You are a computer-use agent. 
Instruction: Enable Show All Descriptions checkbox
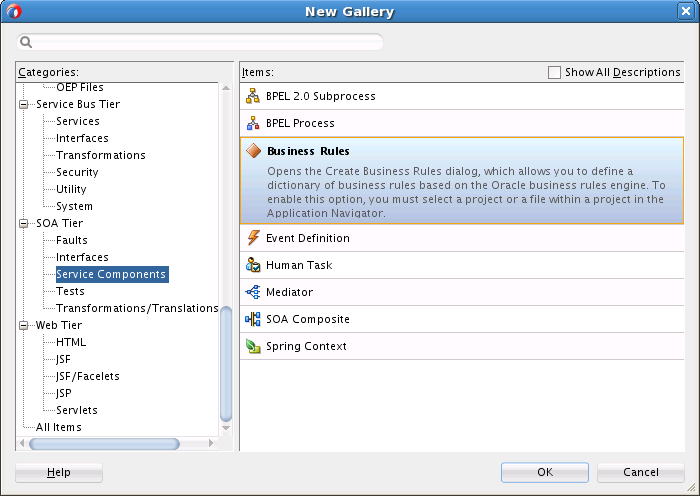pyautogui.click(x=554, y=72)
